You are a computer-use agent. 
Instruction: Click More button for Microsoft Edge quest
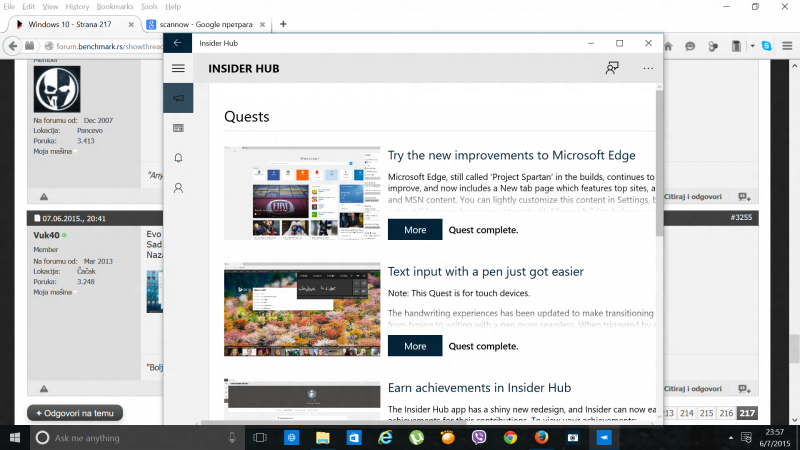point(415,230)
